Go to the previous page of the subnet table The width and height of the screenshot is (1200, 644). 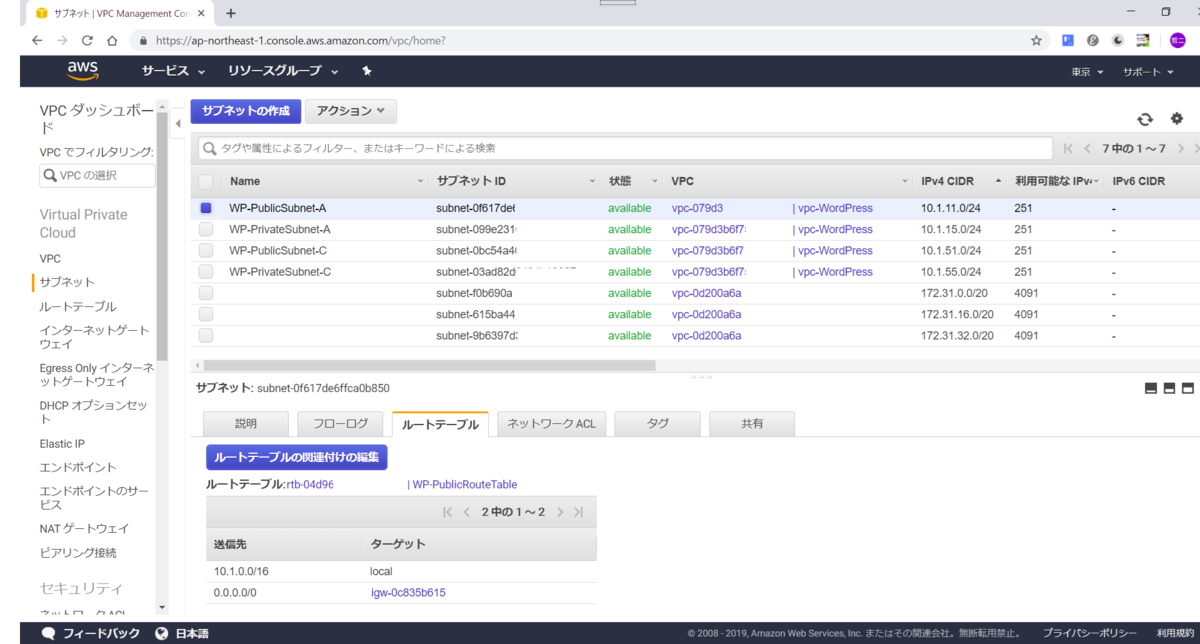coord(1087,148)
